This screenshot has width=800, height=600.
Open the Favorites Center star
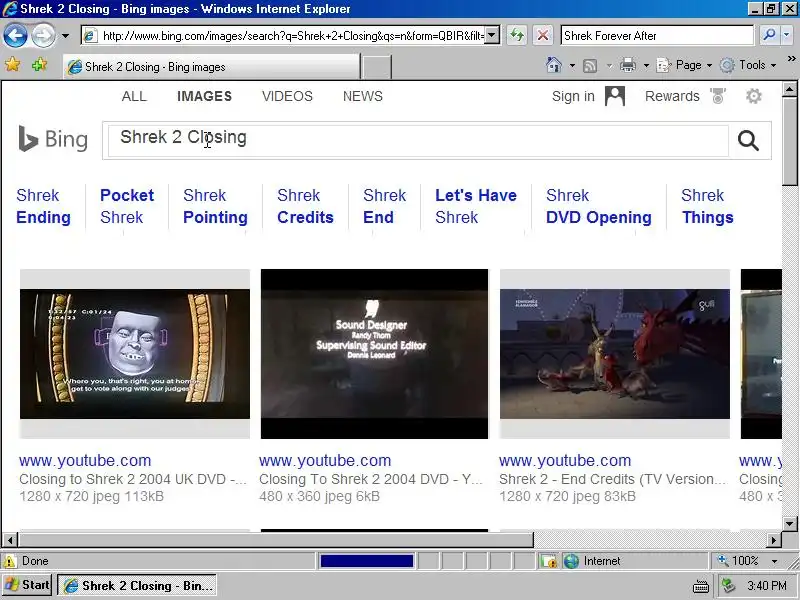coord(12,65)
